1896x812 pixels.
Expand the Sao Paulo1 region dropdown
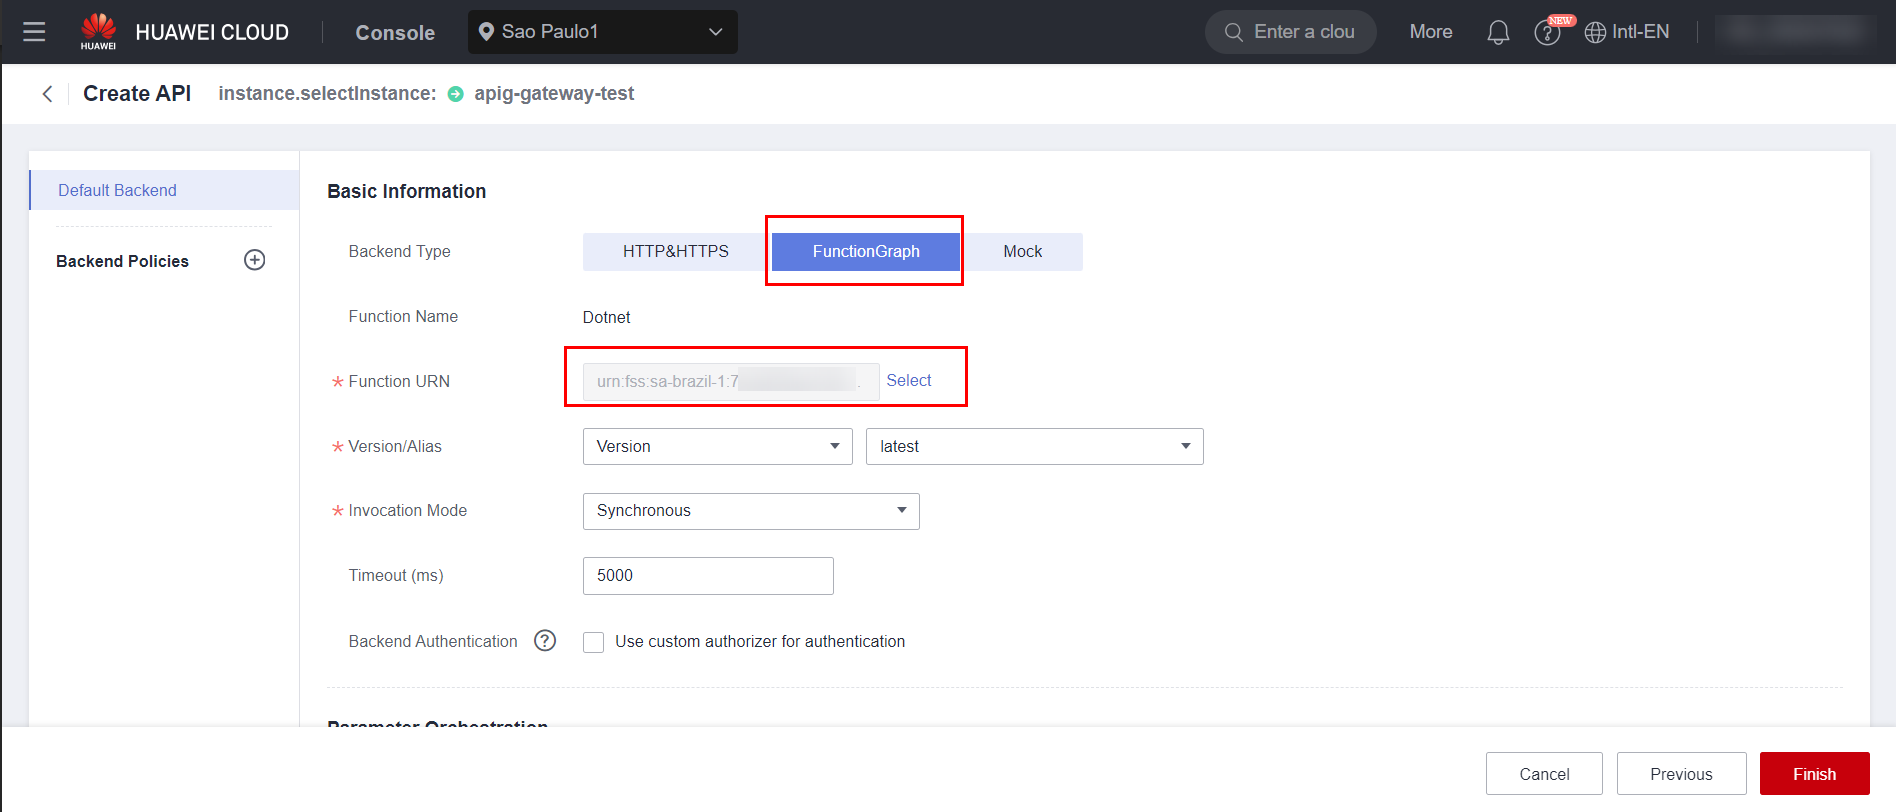point(602,32)
